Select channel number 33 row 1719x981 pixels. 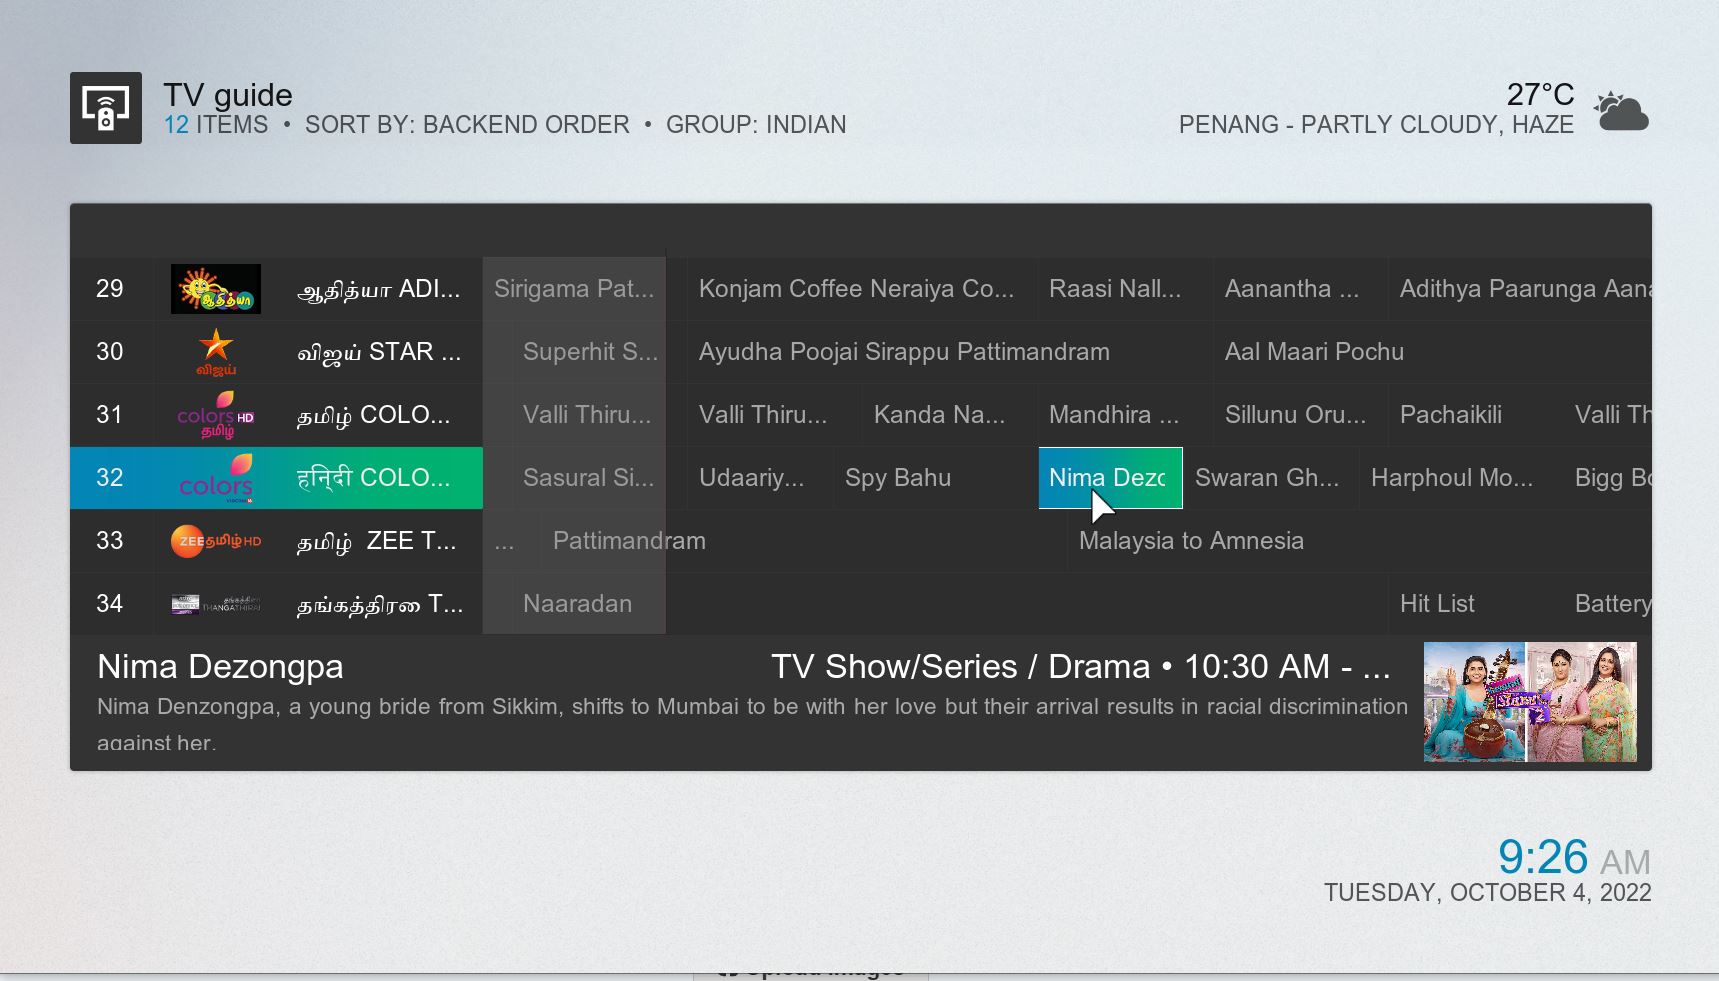point(110,541)
